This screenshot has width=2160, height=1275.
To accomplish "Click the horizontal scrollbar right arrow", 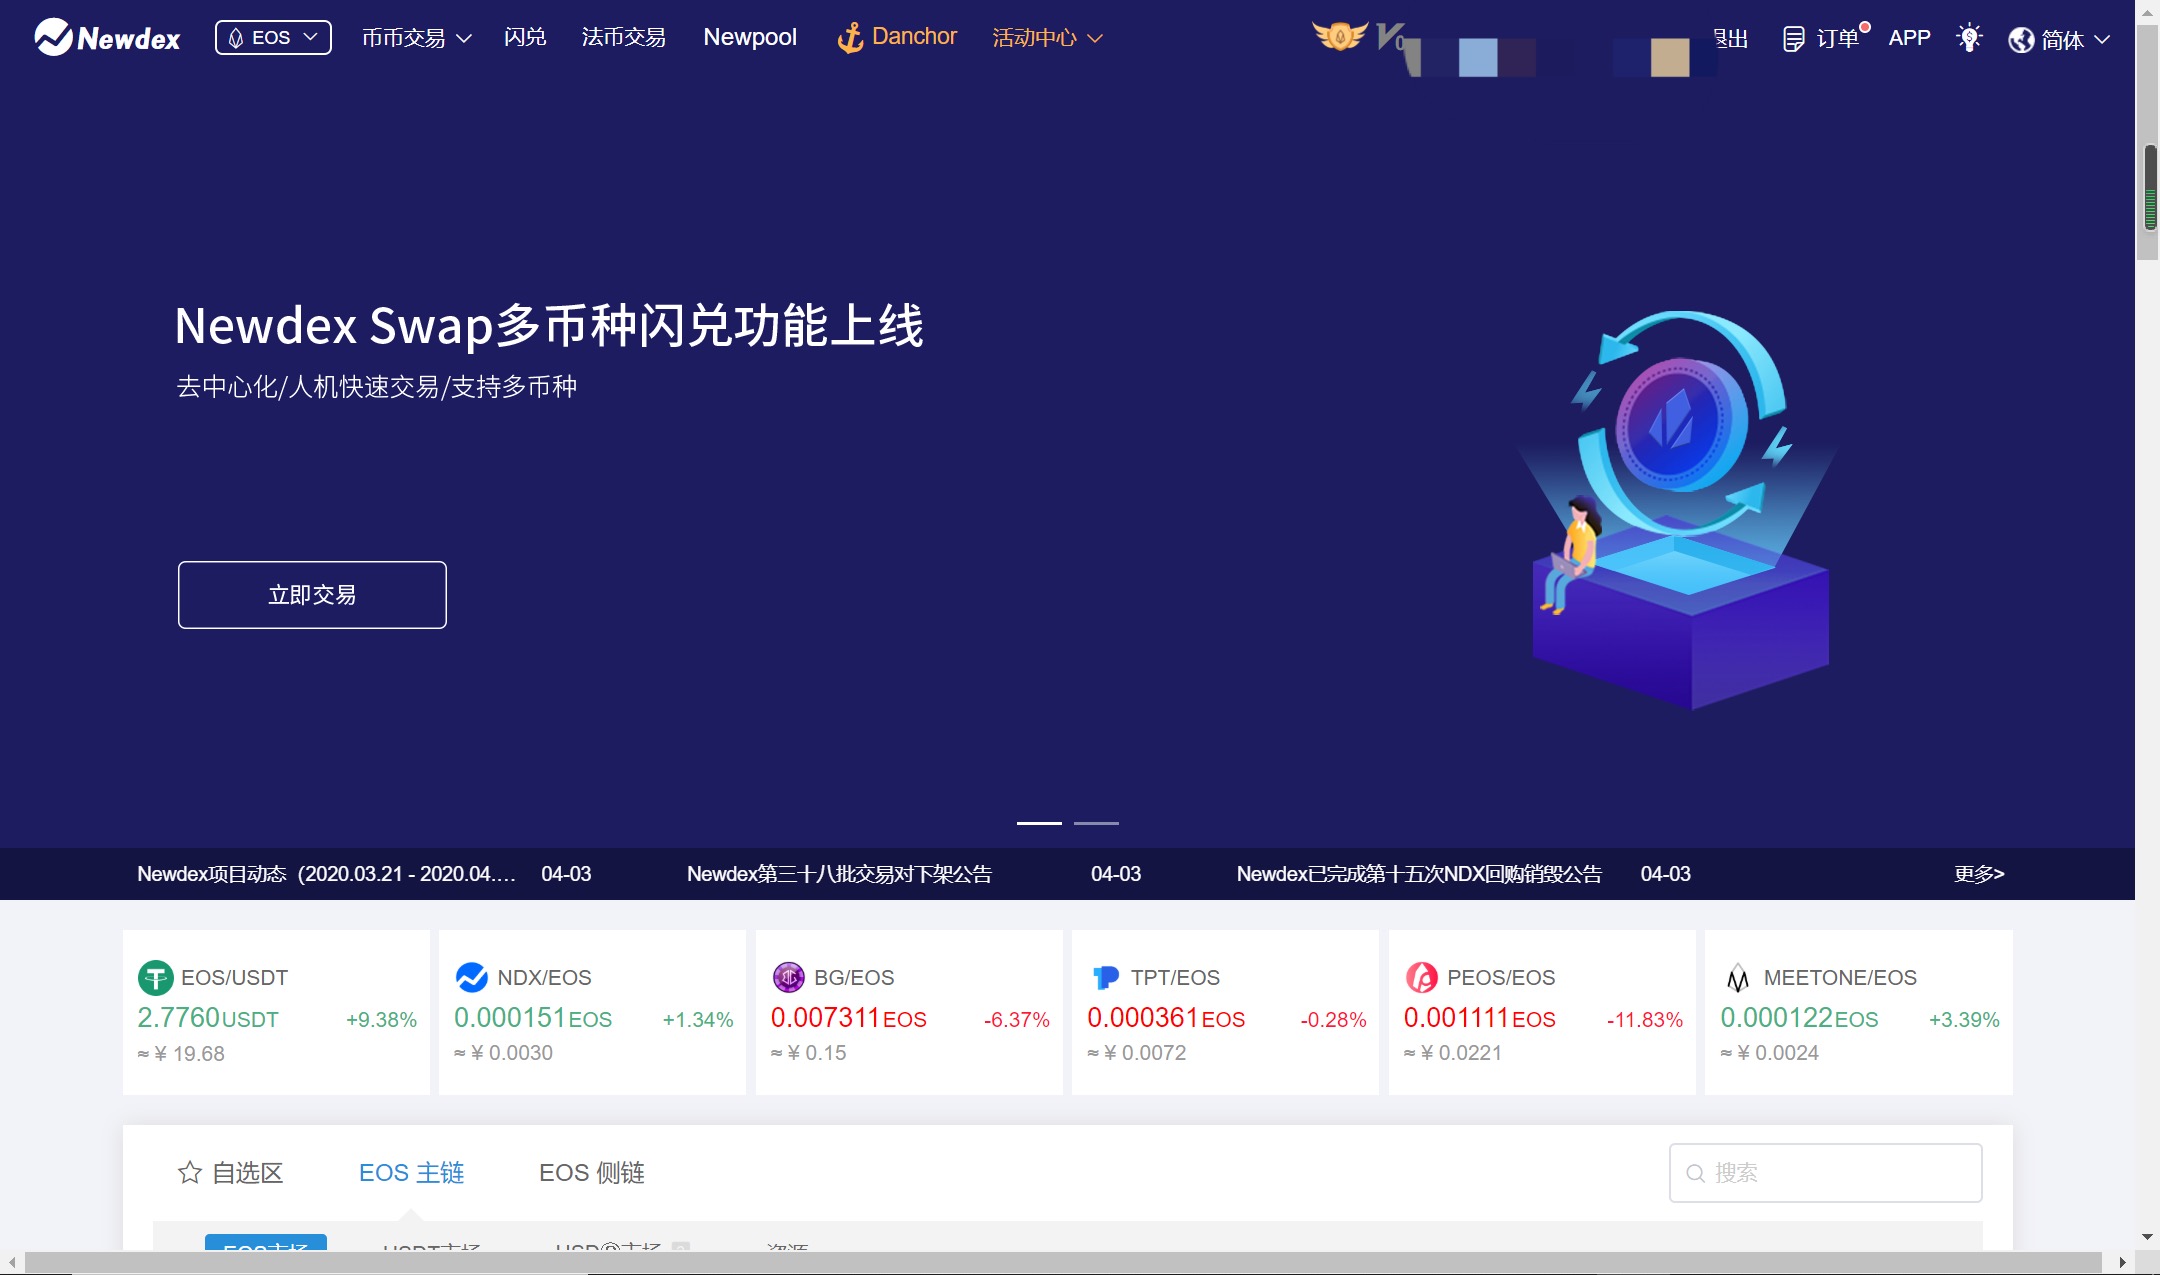I will (x=2122, y=1263).
